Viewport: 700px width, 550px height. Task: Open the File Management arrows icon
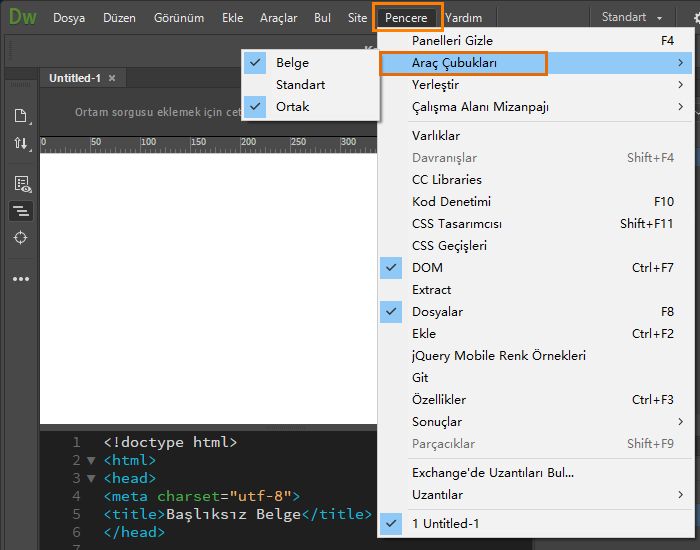(20, 143)
